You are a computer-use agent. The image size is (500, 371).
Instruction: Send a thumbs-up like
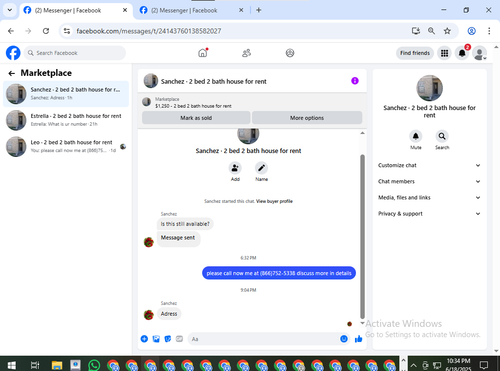[x=359, y=339]
